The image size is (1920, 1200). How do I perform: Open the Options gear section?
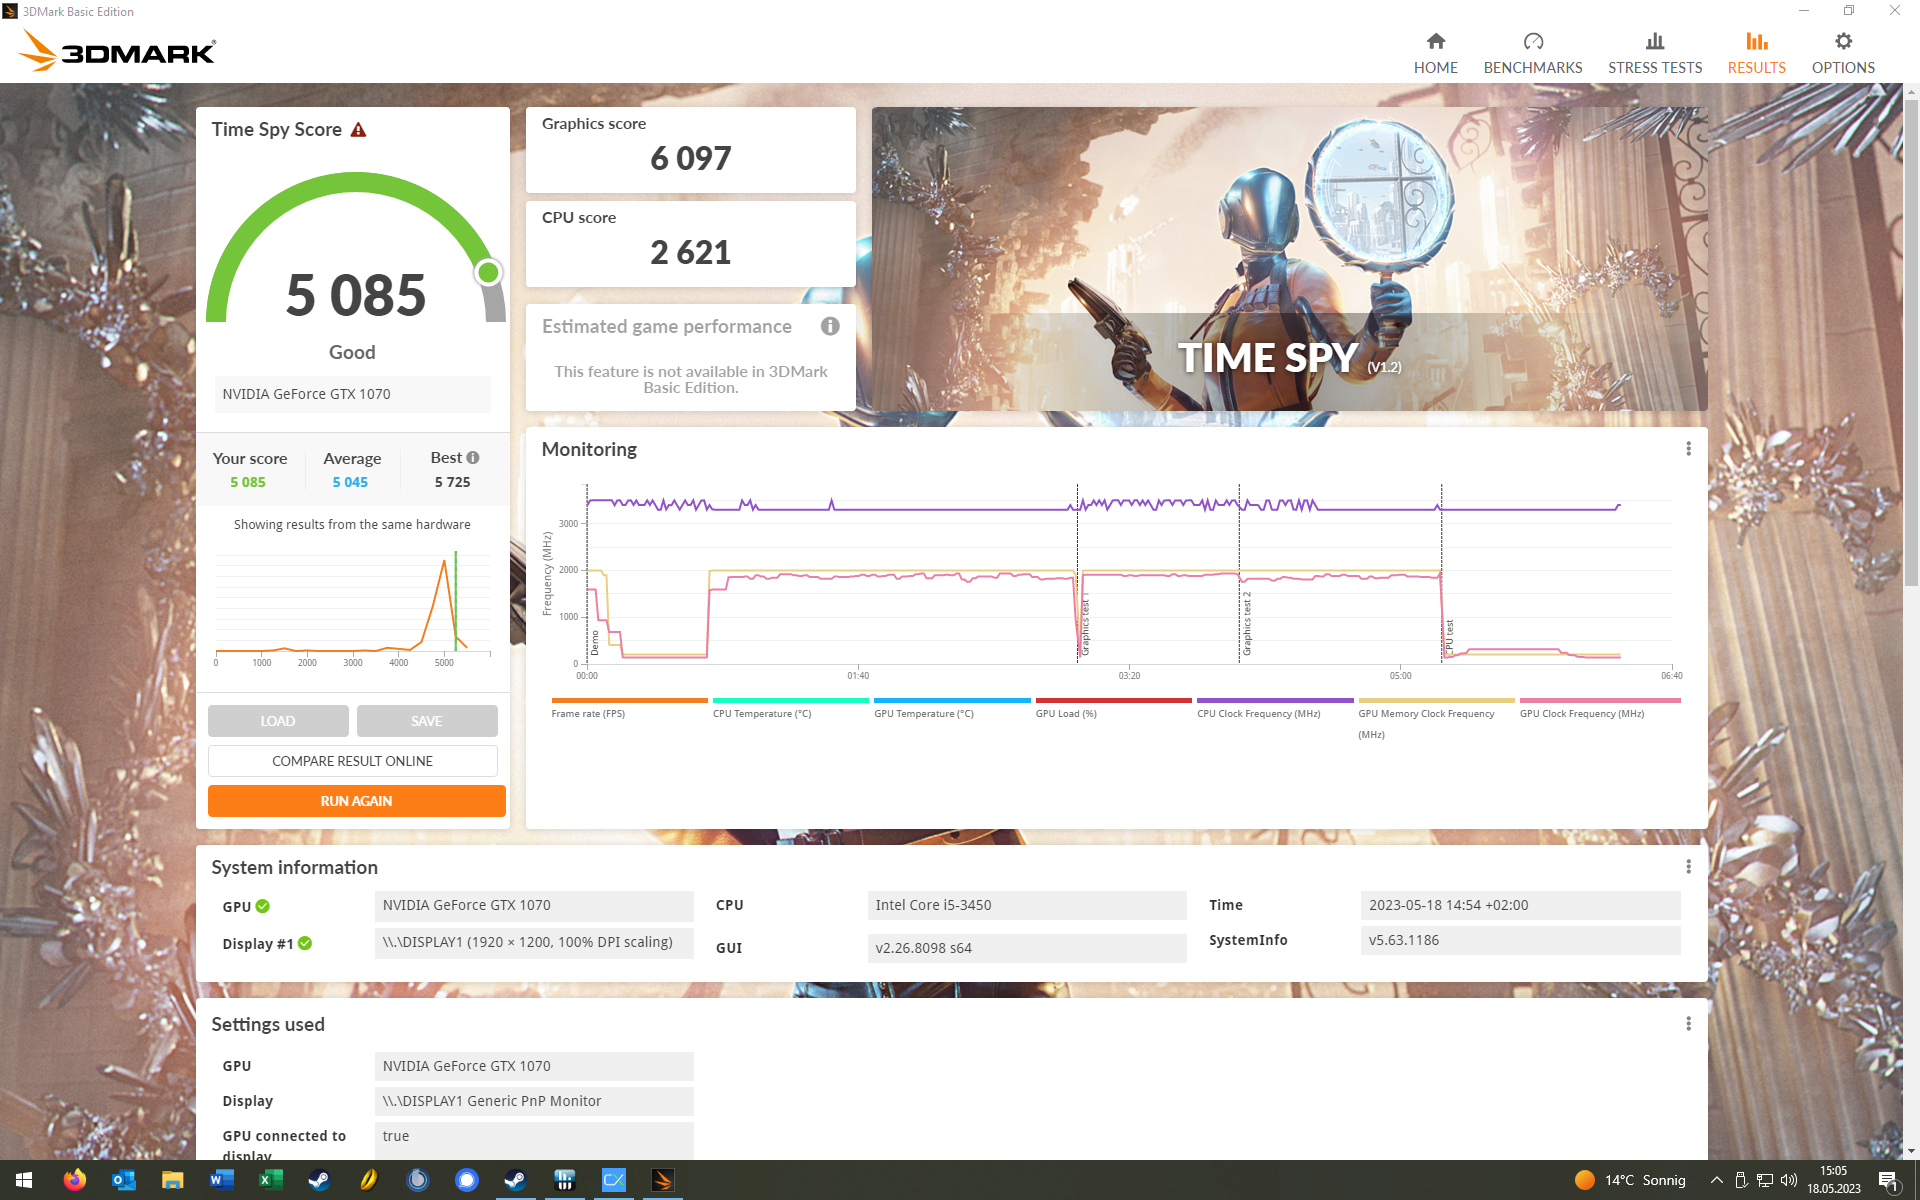(1842, 53)
